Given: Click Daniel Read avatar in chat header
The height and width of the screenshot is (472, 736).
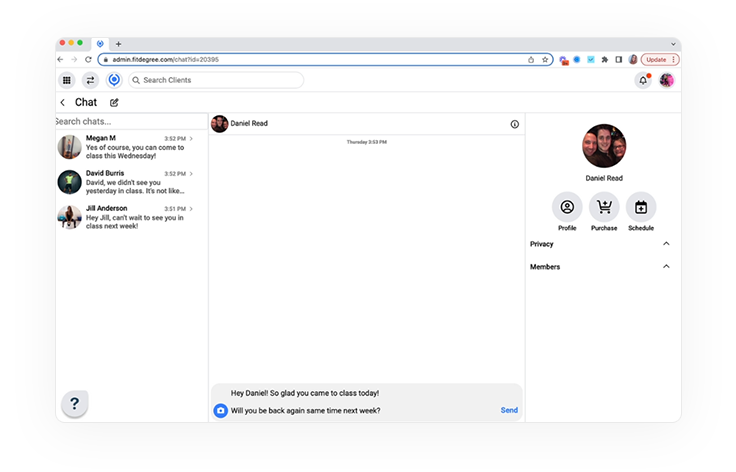Looking at the screenshot, I should click(x=219, y=124).
